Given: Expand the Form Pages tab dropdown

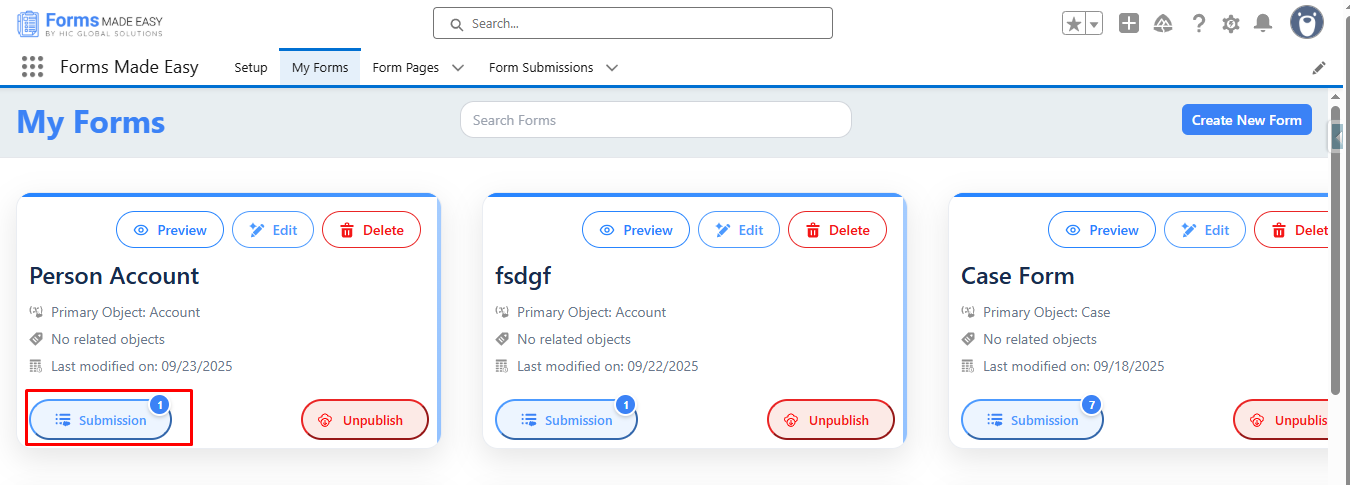Looking at the screenshot, I should (x=458, y=68).
